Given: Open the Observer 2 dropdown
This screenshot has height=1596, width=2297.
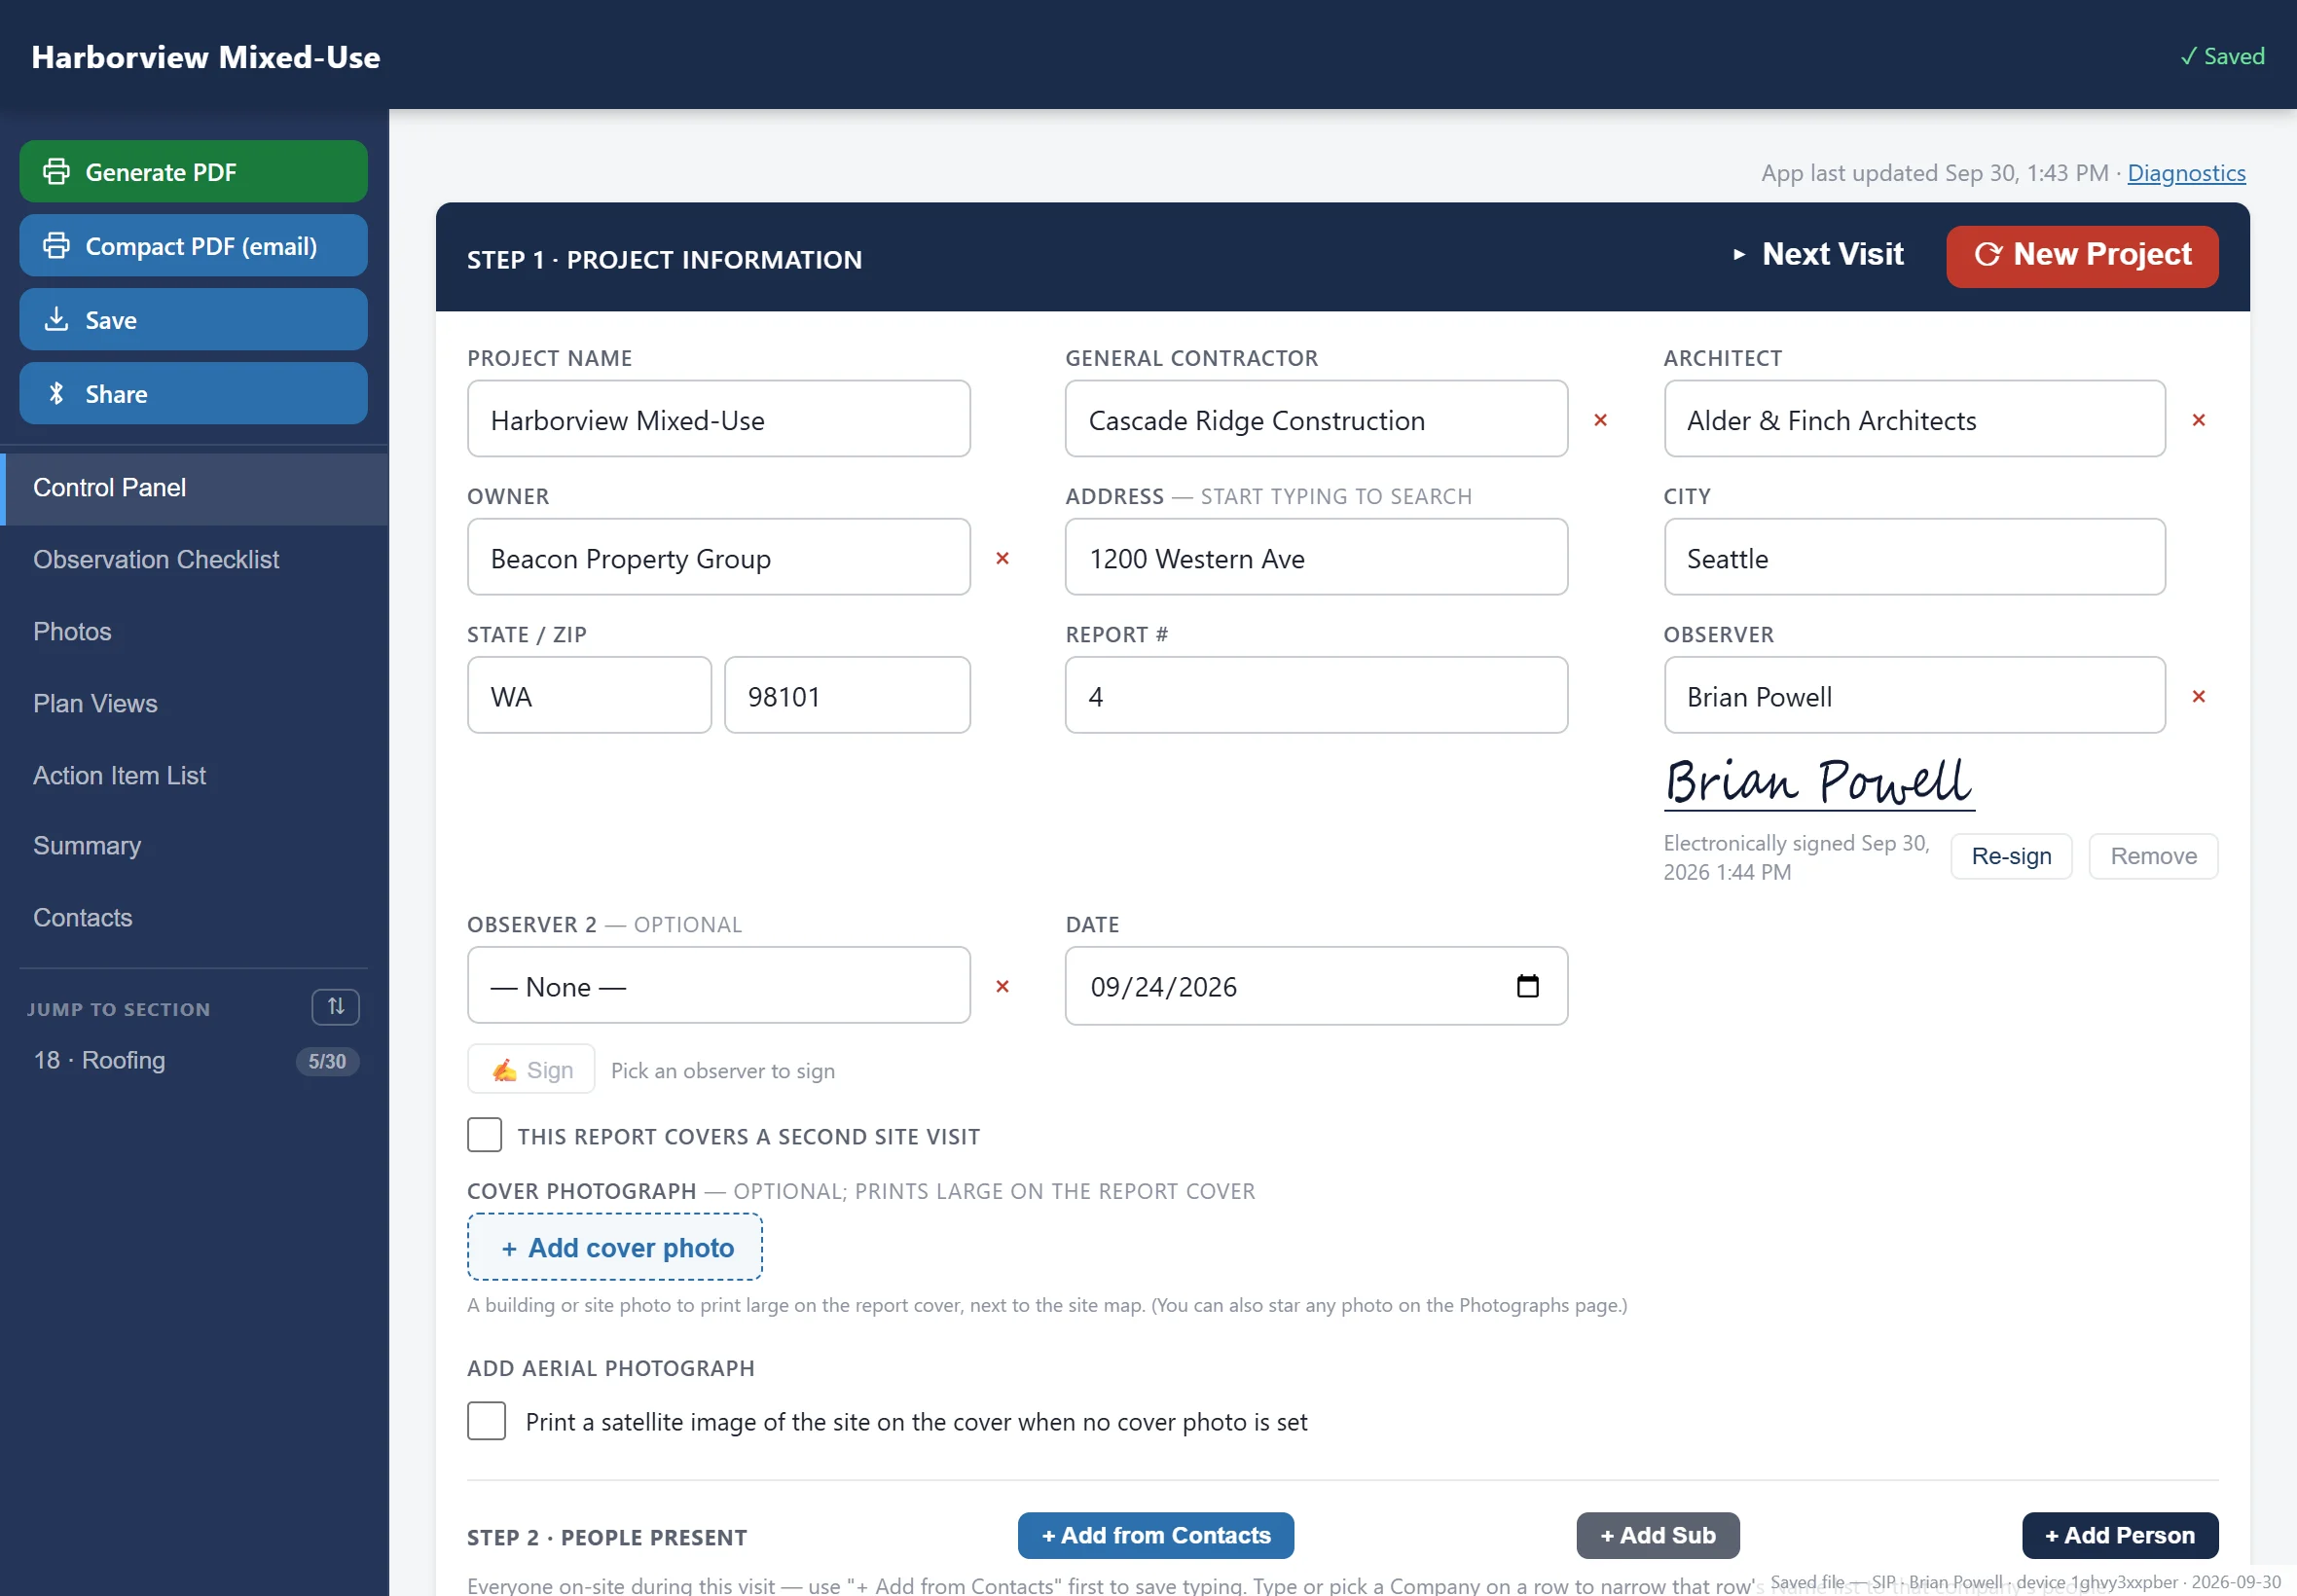Looking at the screenshot, I should click(719, 986).
